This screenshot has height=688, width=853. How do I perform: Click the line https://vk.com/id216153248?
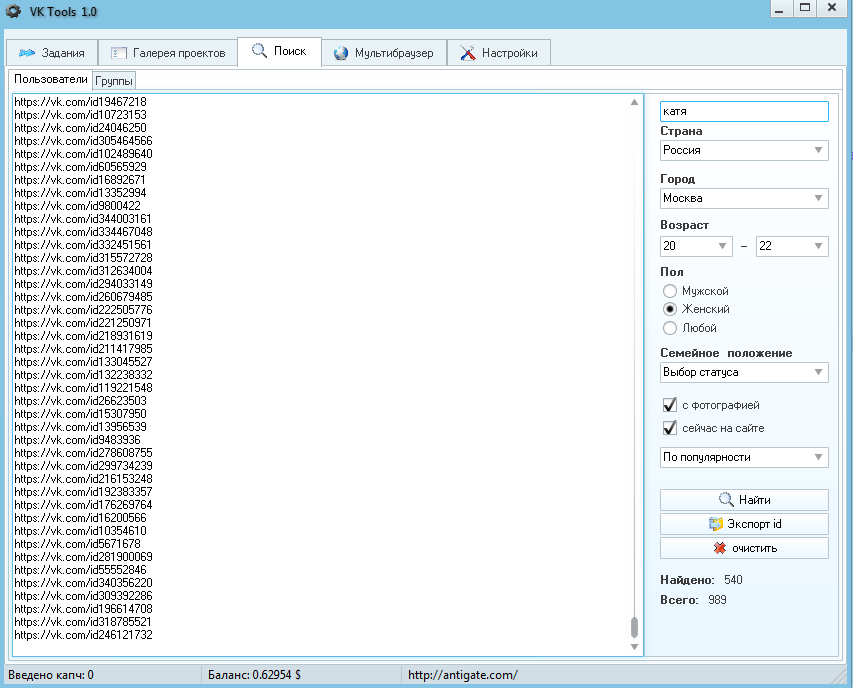(83, 479)
